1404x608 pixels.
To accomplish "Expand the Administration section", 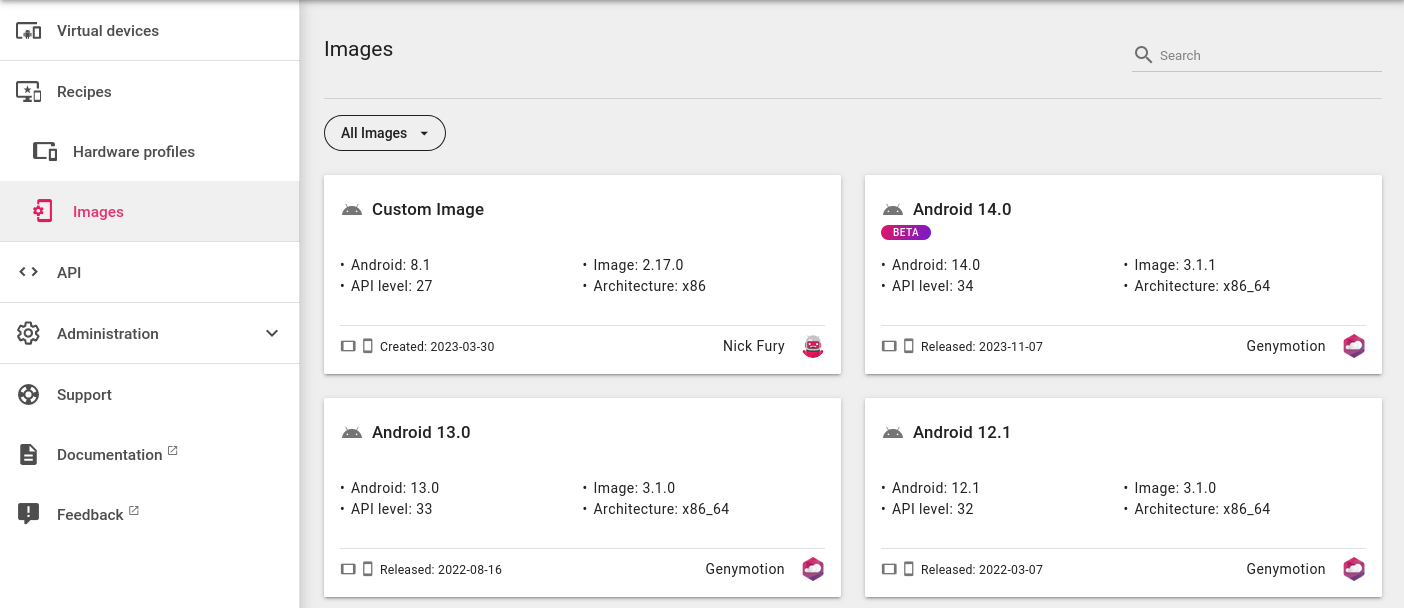I will (107, 333).
